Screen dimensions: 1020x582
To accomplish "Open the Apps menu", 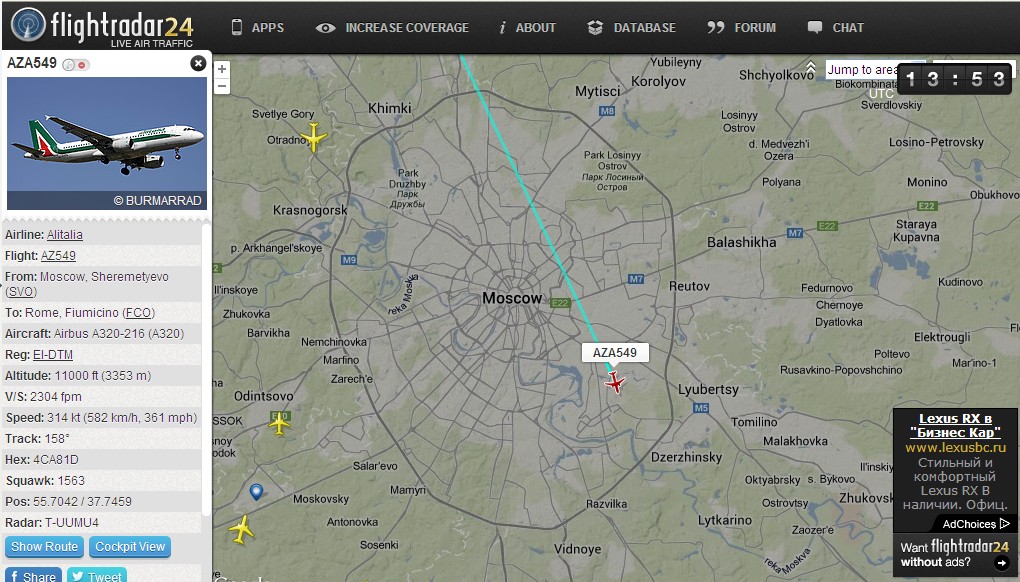I will (258, 27).
